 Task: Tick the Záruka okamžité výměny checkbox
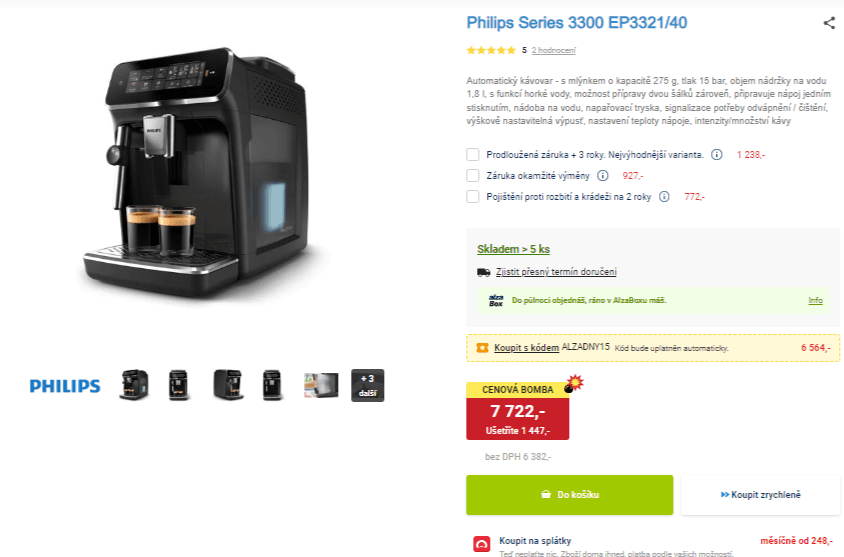(473, 175)
